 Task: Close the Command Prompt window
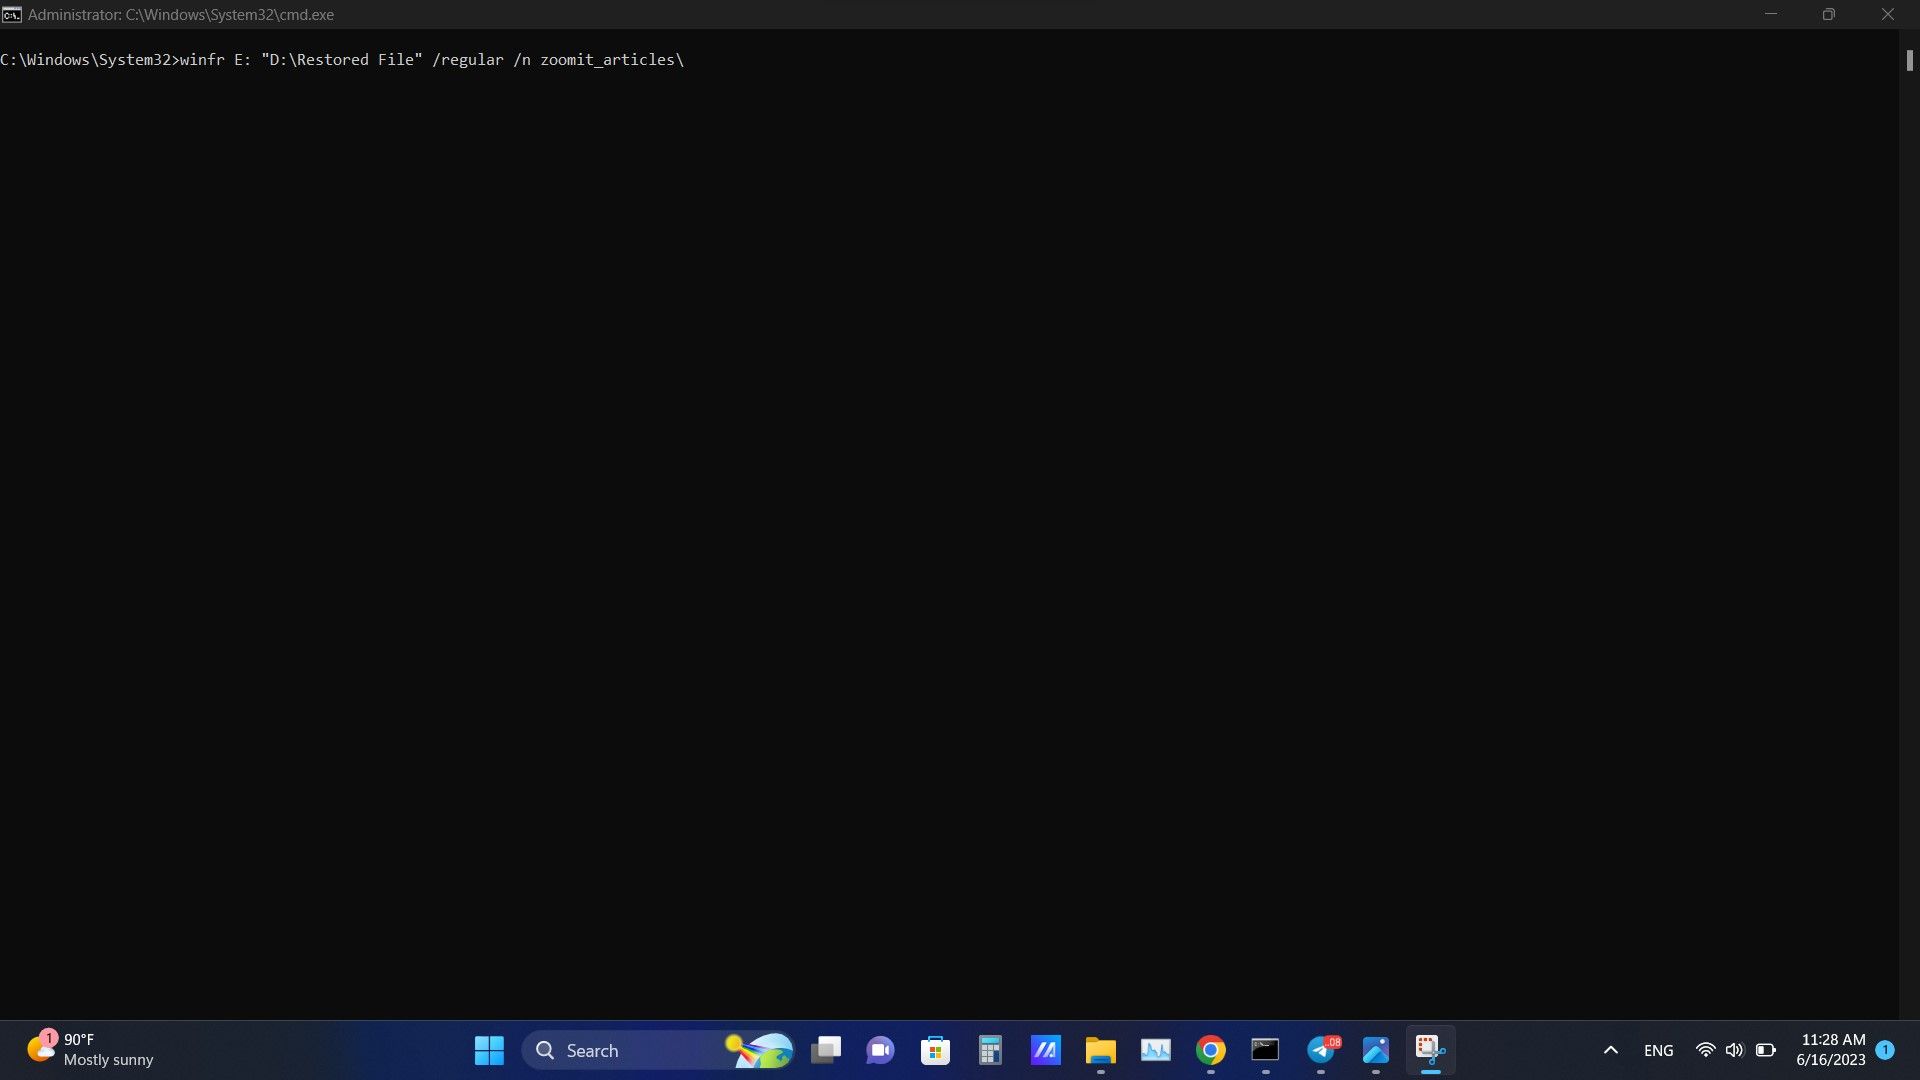pyautogui.click(x=1887, y=14)
